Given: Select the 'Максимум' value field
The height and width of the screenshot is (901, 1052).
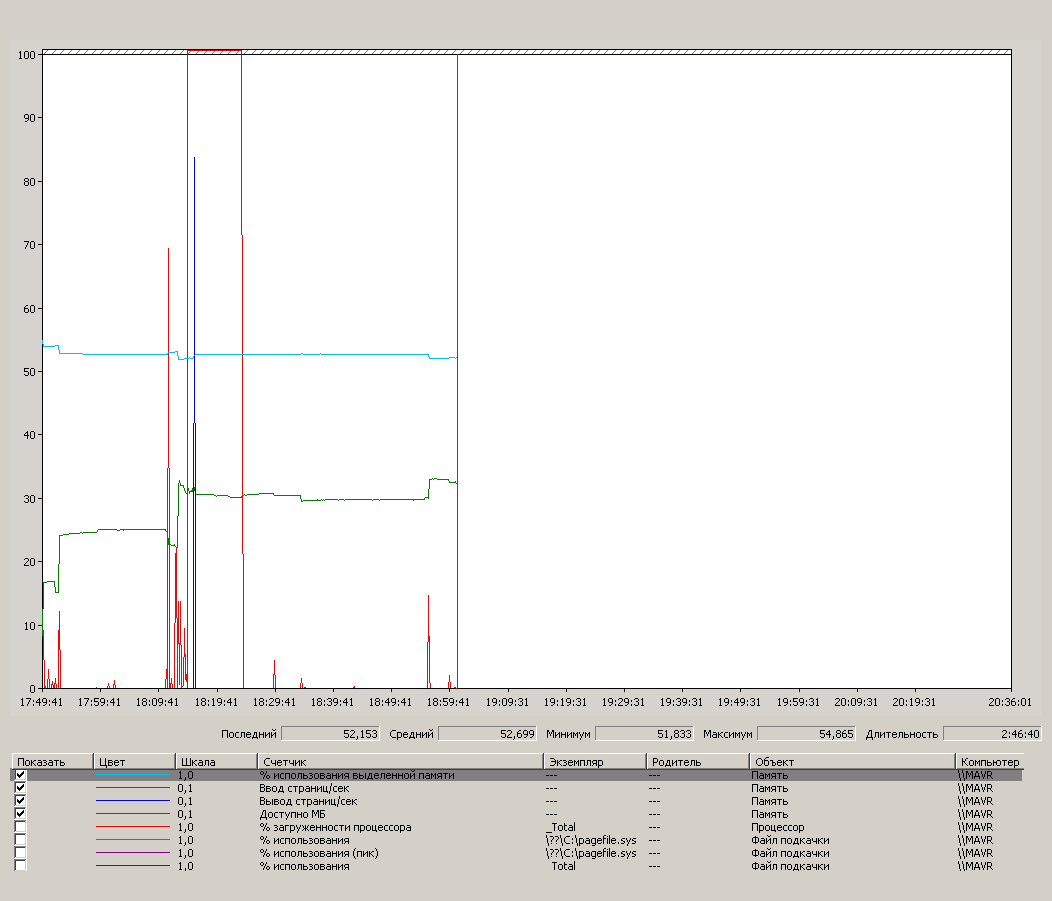Looking at the screenshot, I should 806,734.
